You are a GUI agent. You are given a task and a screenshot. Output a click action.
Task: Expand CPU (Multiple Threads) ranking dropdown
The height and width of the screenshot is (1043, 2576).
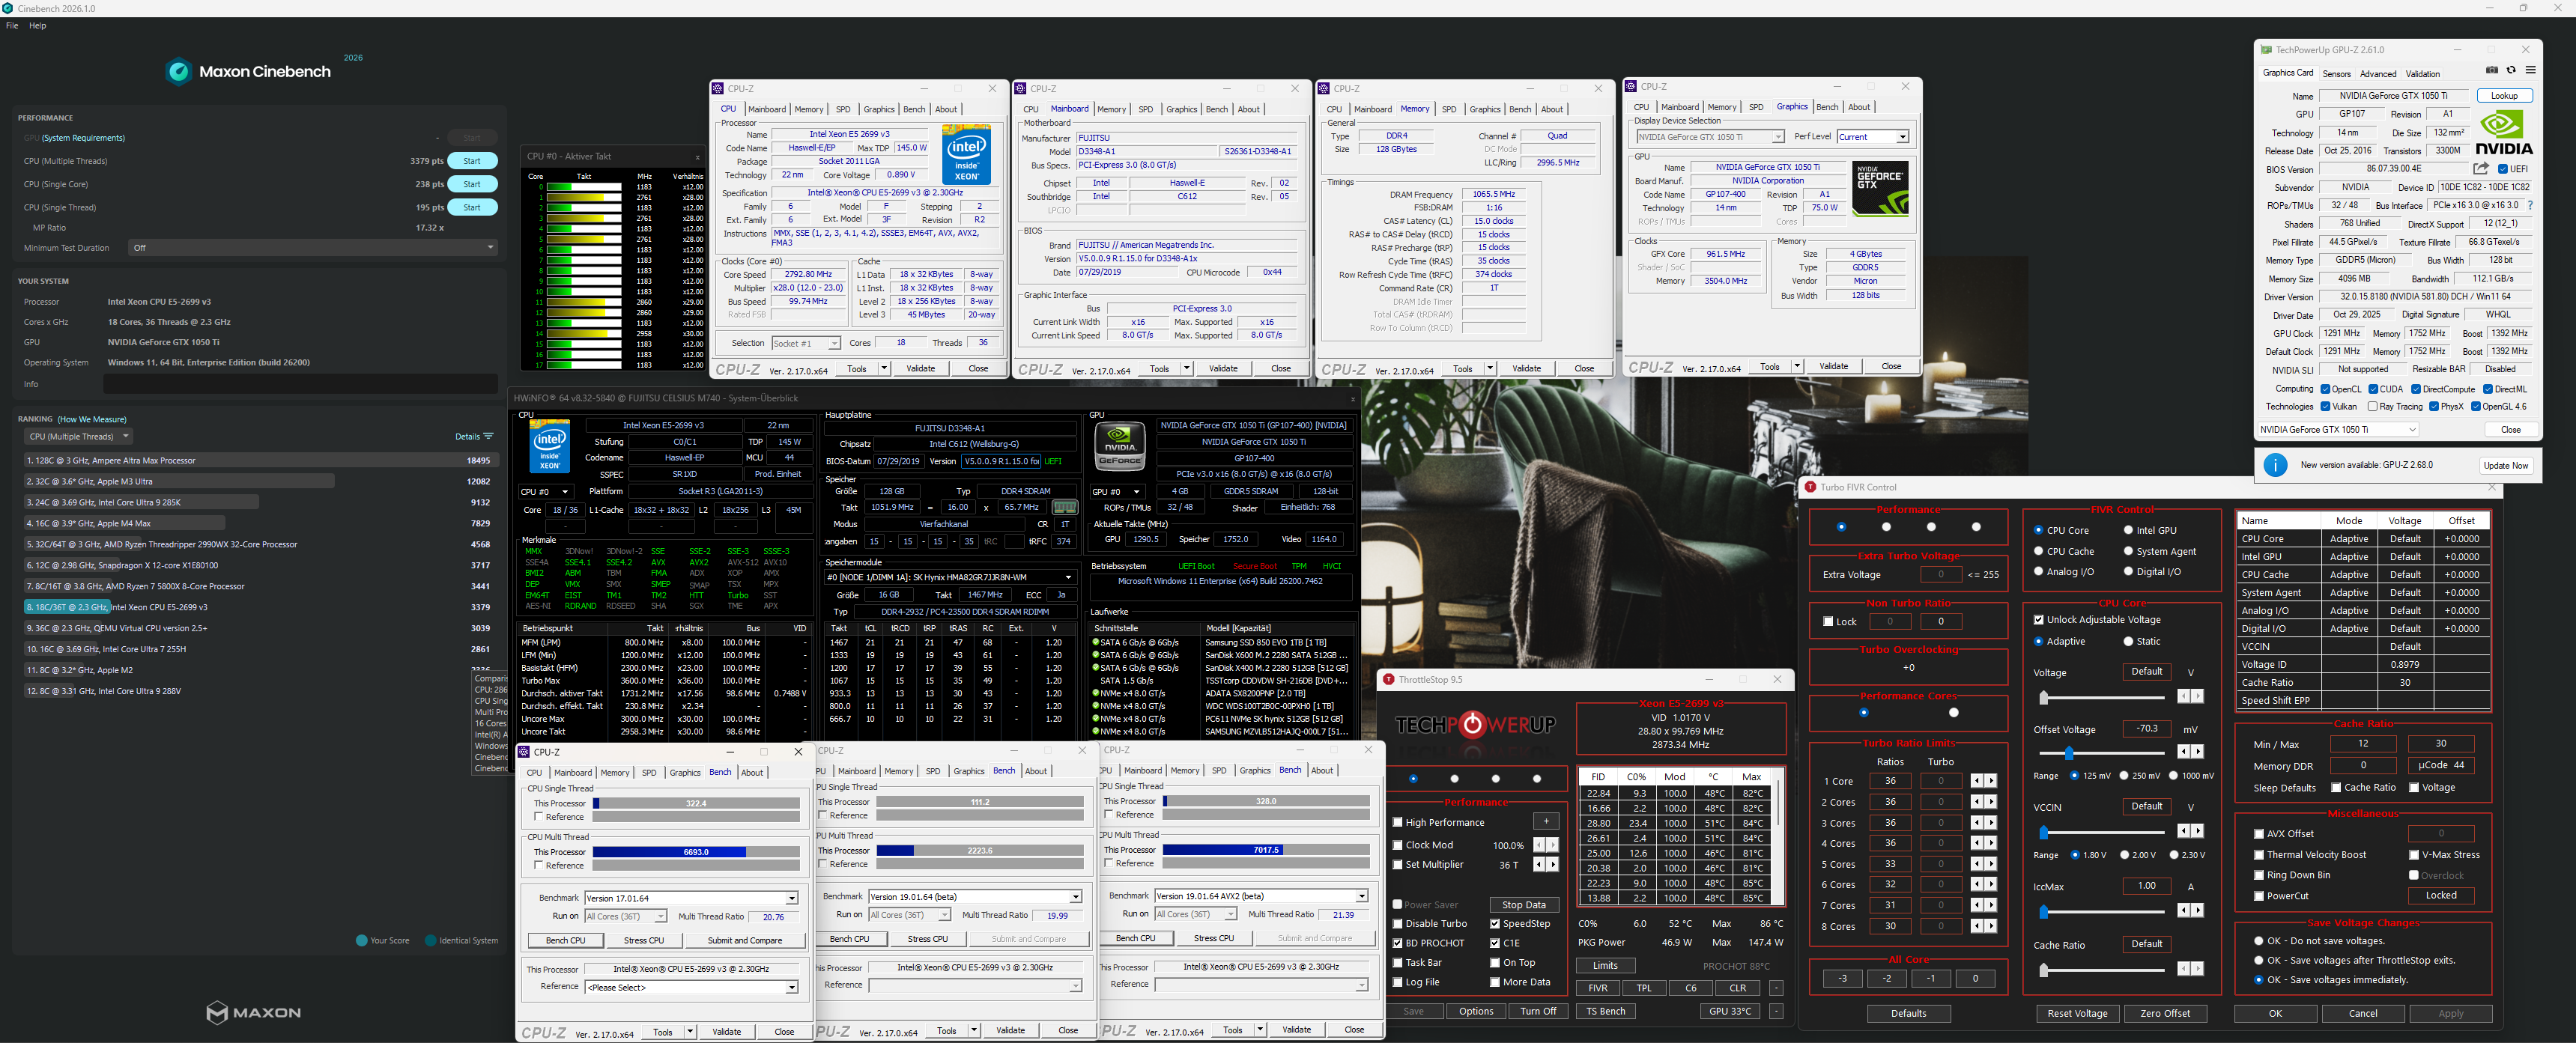(79, 436)
